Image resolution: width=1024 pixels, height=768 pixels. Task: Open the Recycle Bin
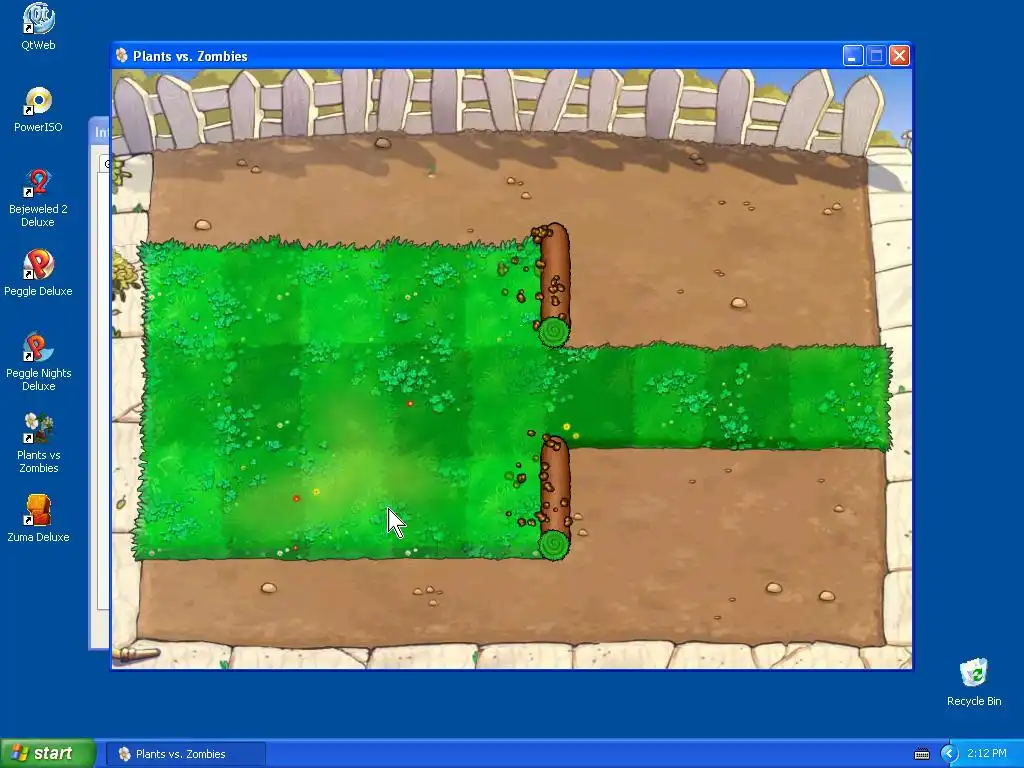click(974, 682)
